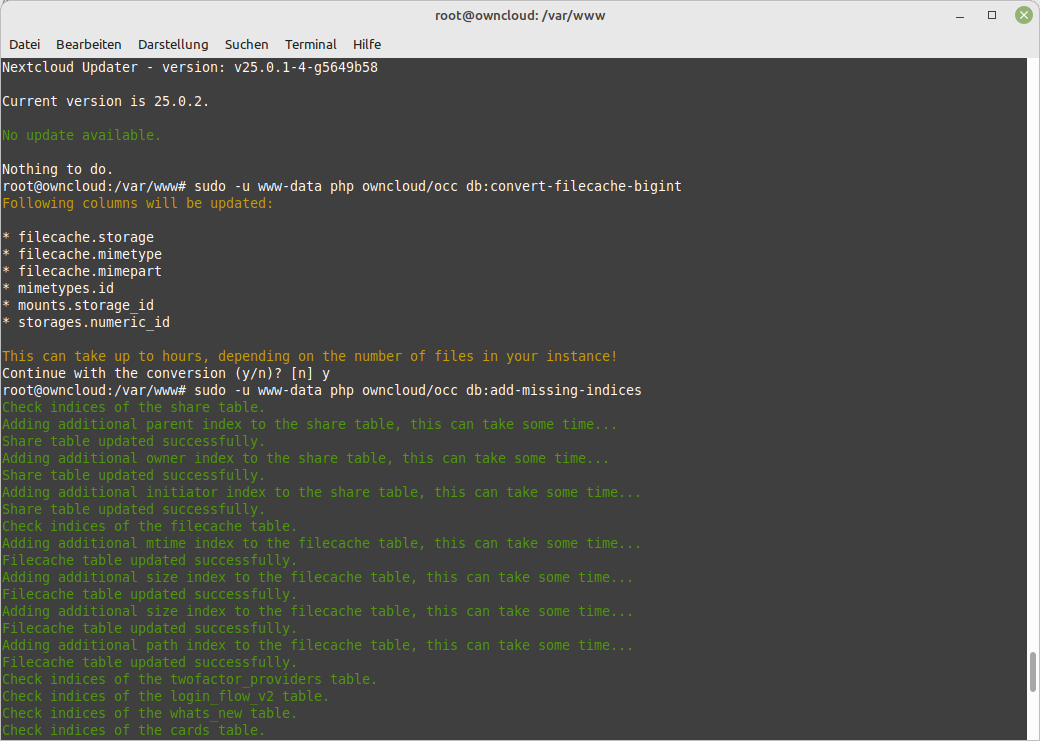Click 'Check indices of the login_flow_v2 table.'
Image resolution: width=1040 pixels, height=741 pixels.
pyautogui.click(x=165, y=697)
